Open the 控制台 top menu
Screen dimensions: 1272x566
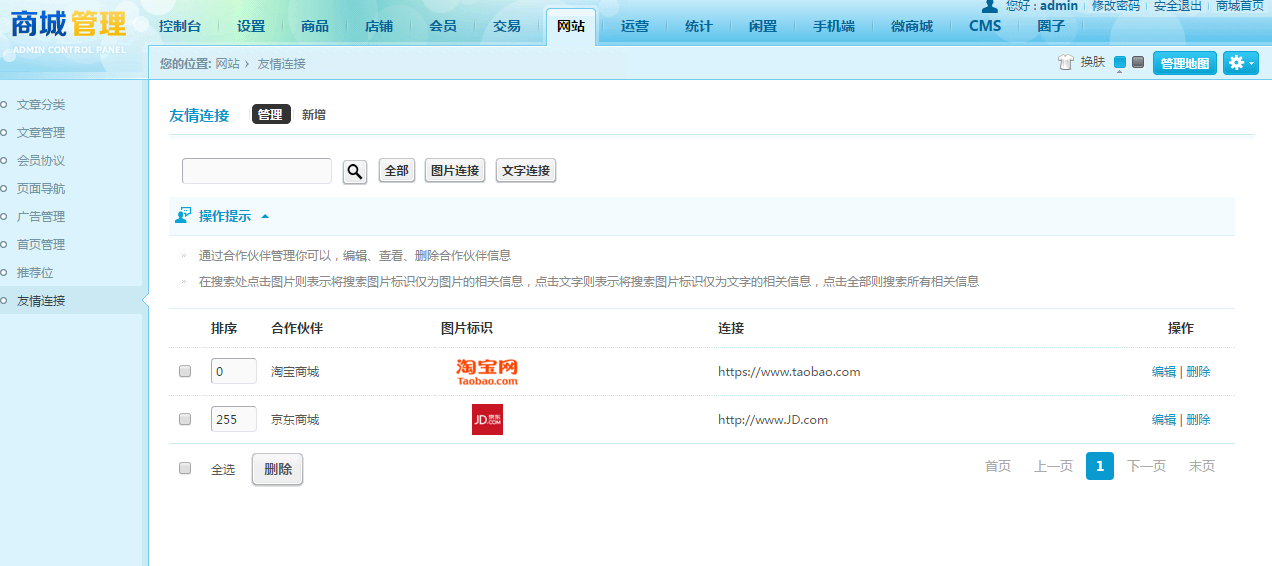tap(180, 26)
